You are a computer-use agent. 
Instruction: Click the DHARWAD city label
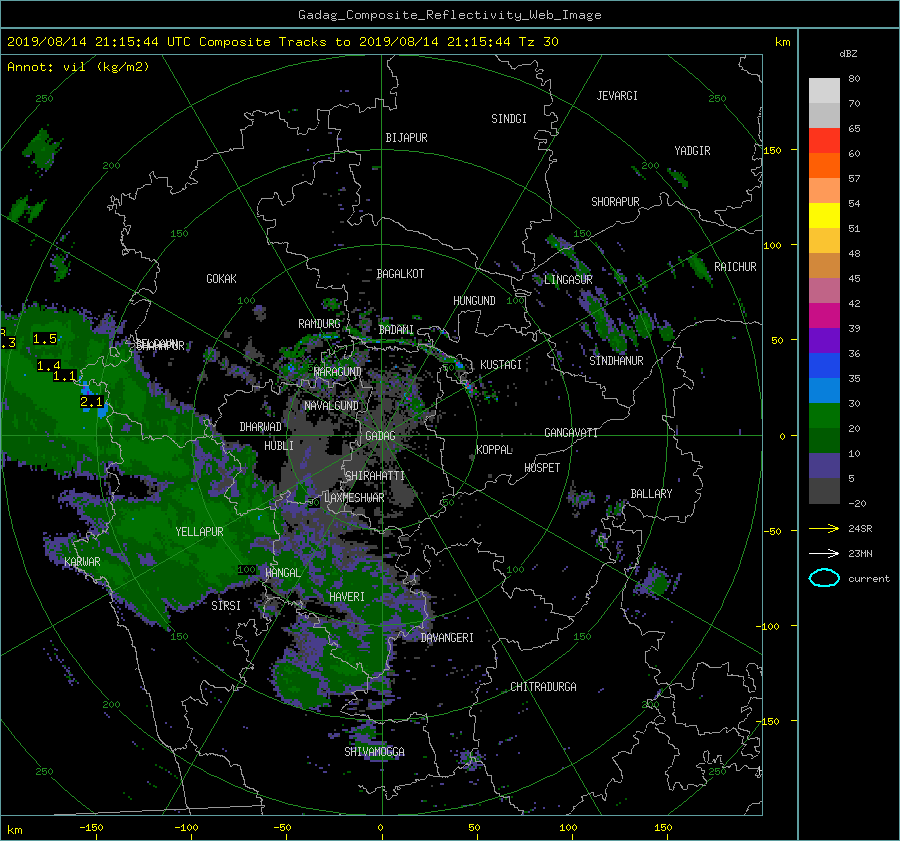261,427
